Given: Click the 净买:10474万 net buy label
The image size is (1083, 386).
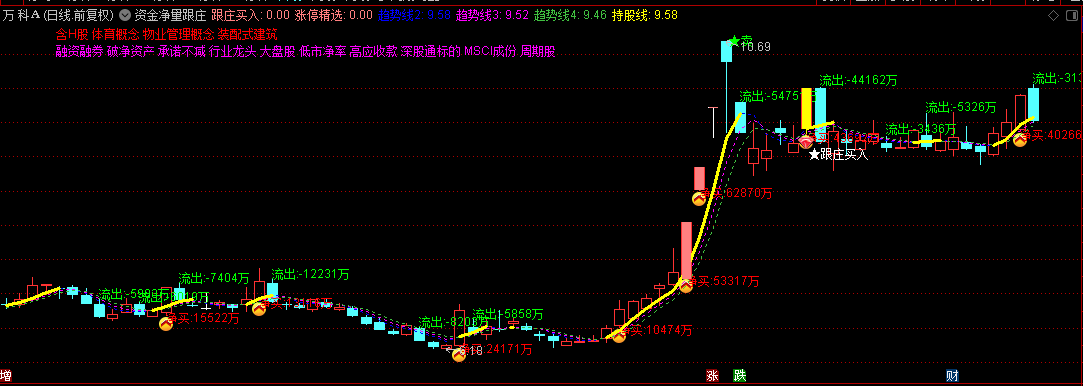Looking at the screenshot, I should 658,331.
